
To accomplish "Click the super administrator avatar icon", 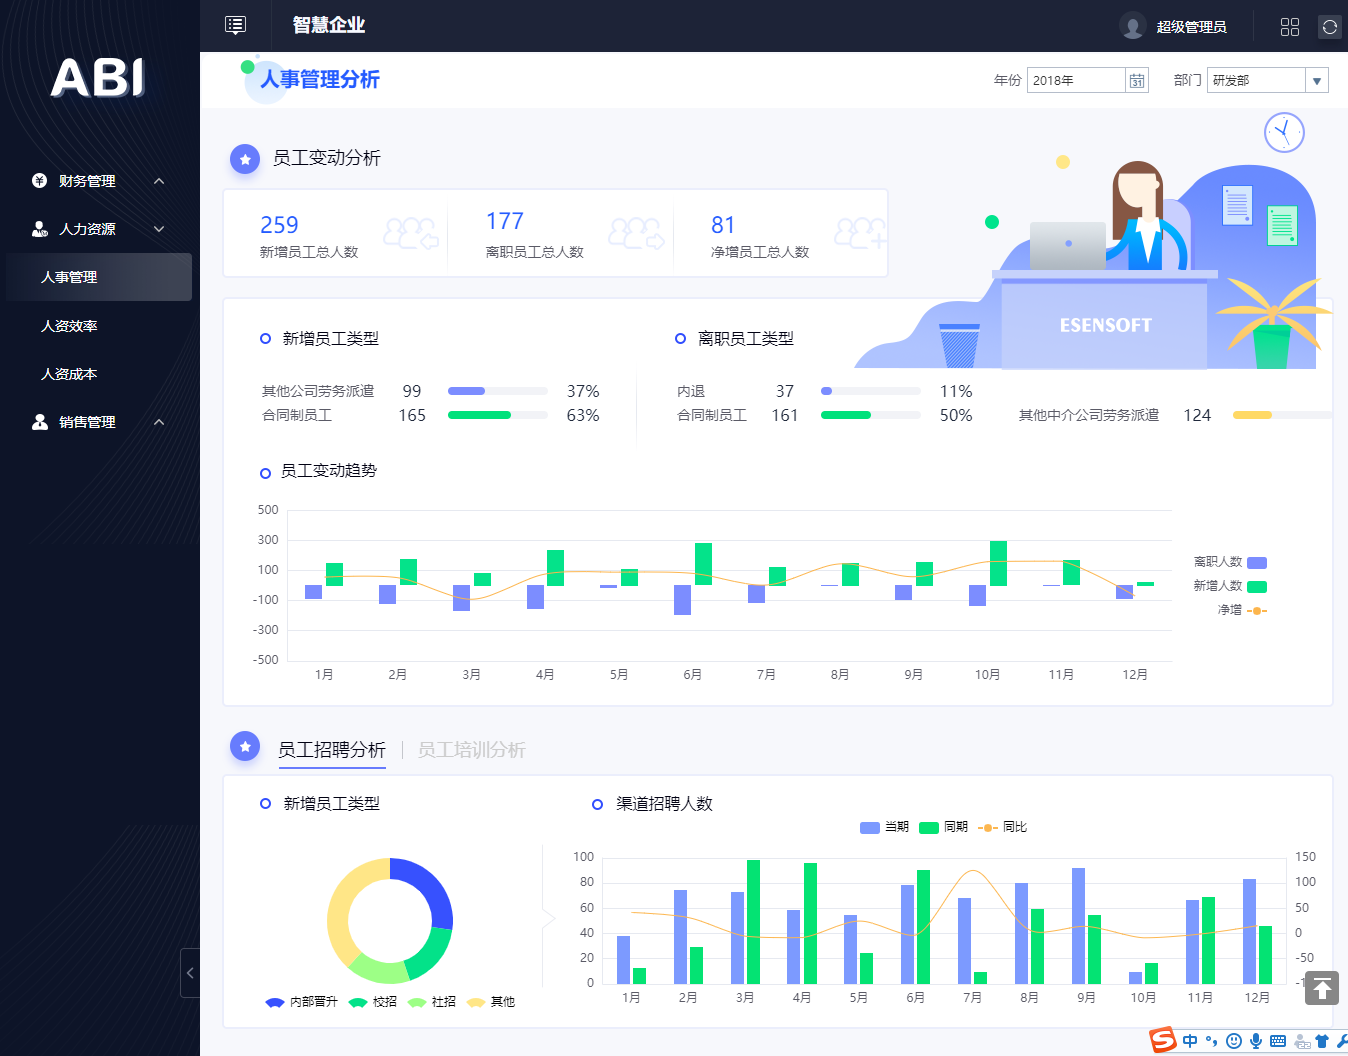I will click(x=1132, y=27).
